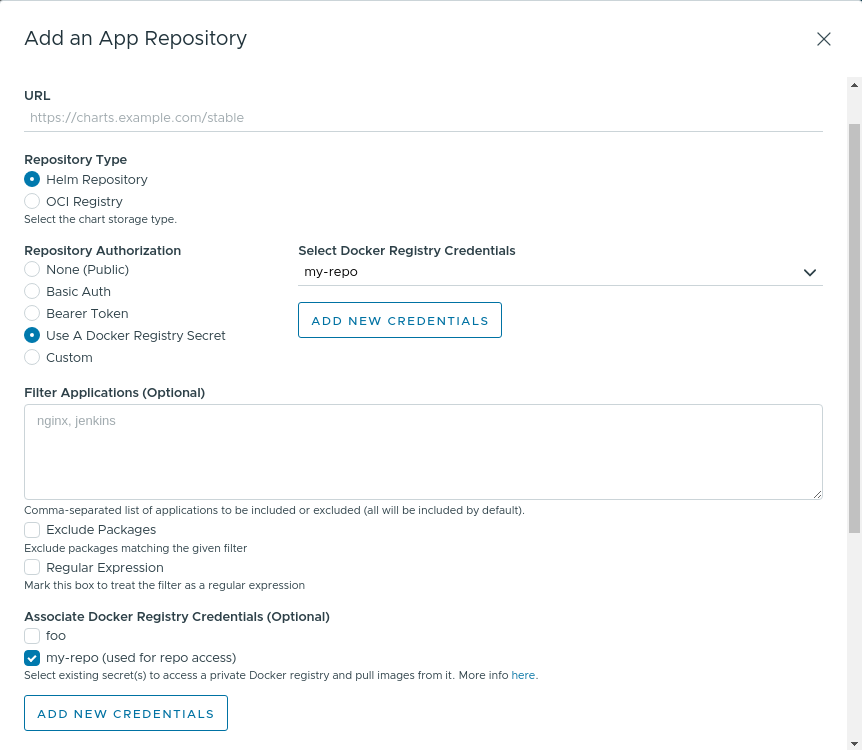Screen dimensions: 862x750
Task: Open the 'here' info link
Action: [523, 675]
